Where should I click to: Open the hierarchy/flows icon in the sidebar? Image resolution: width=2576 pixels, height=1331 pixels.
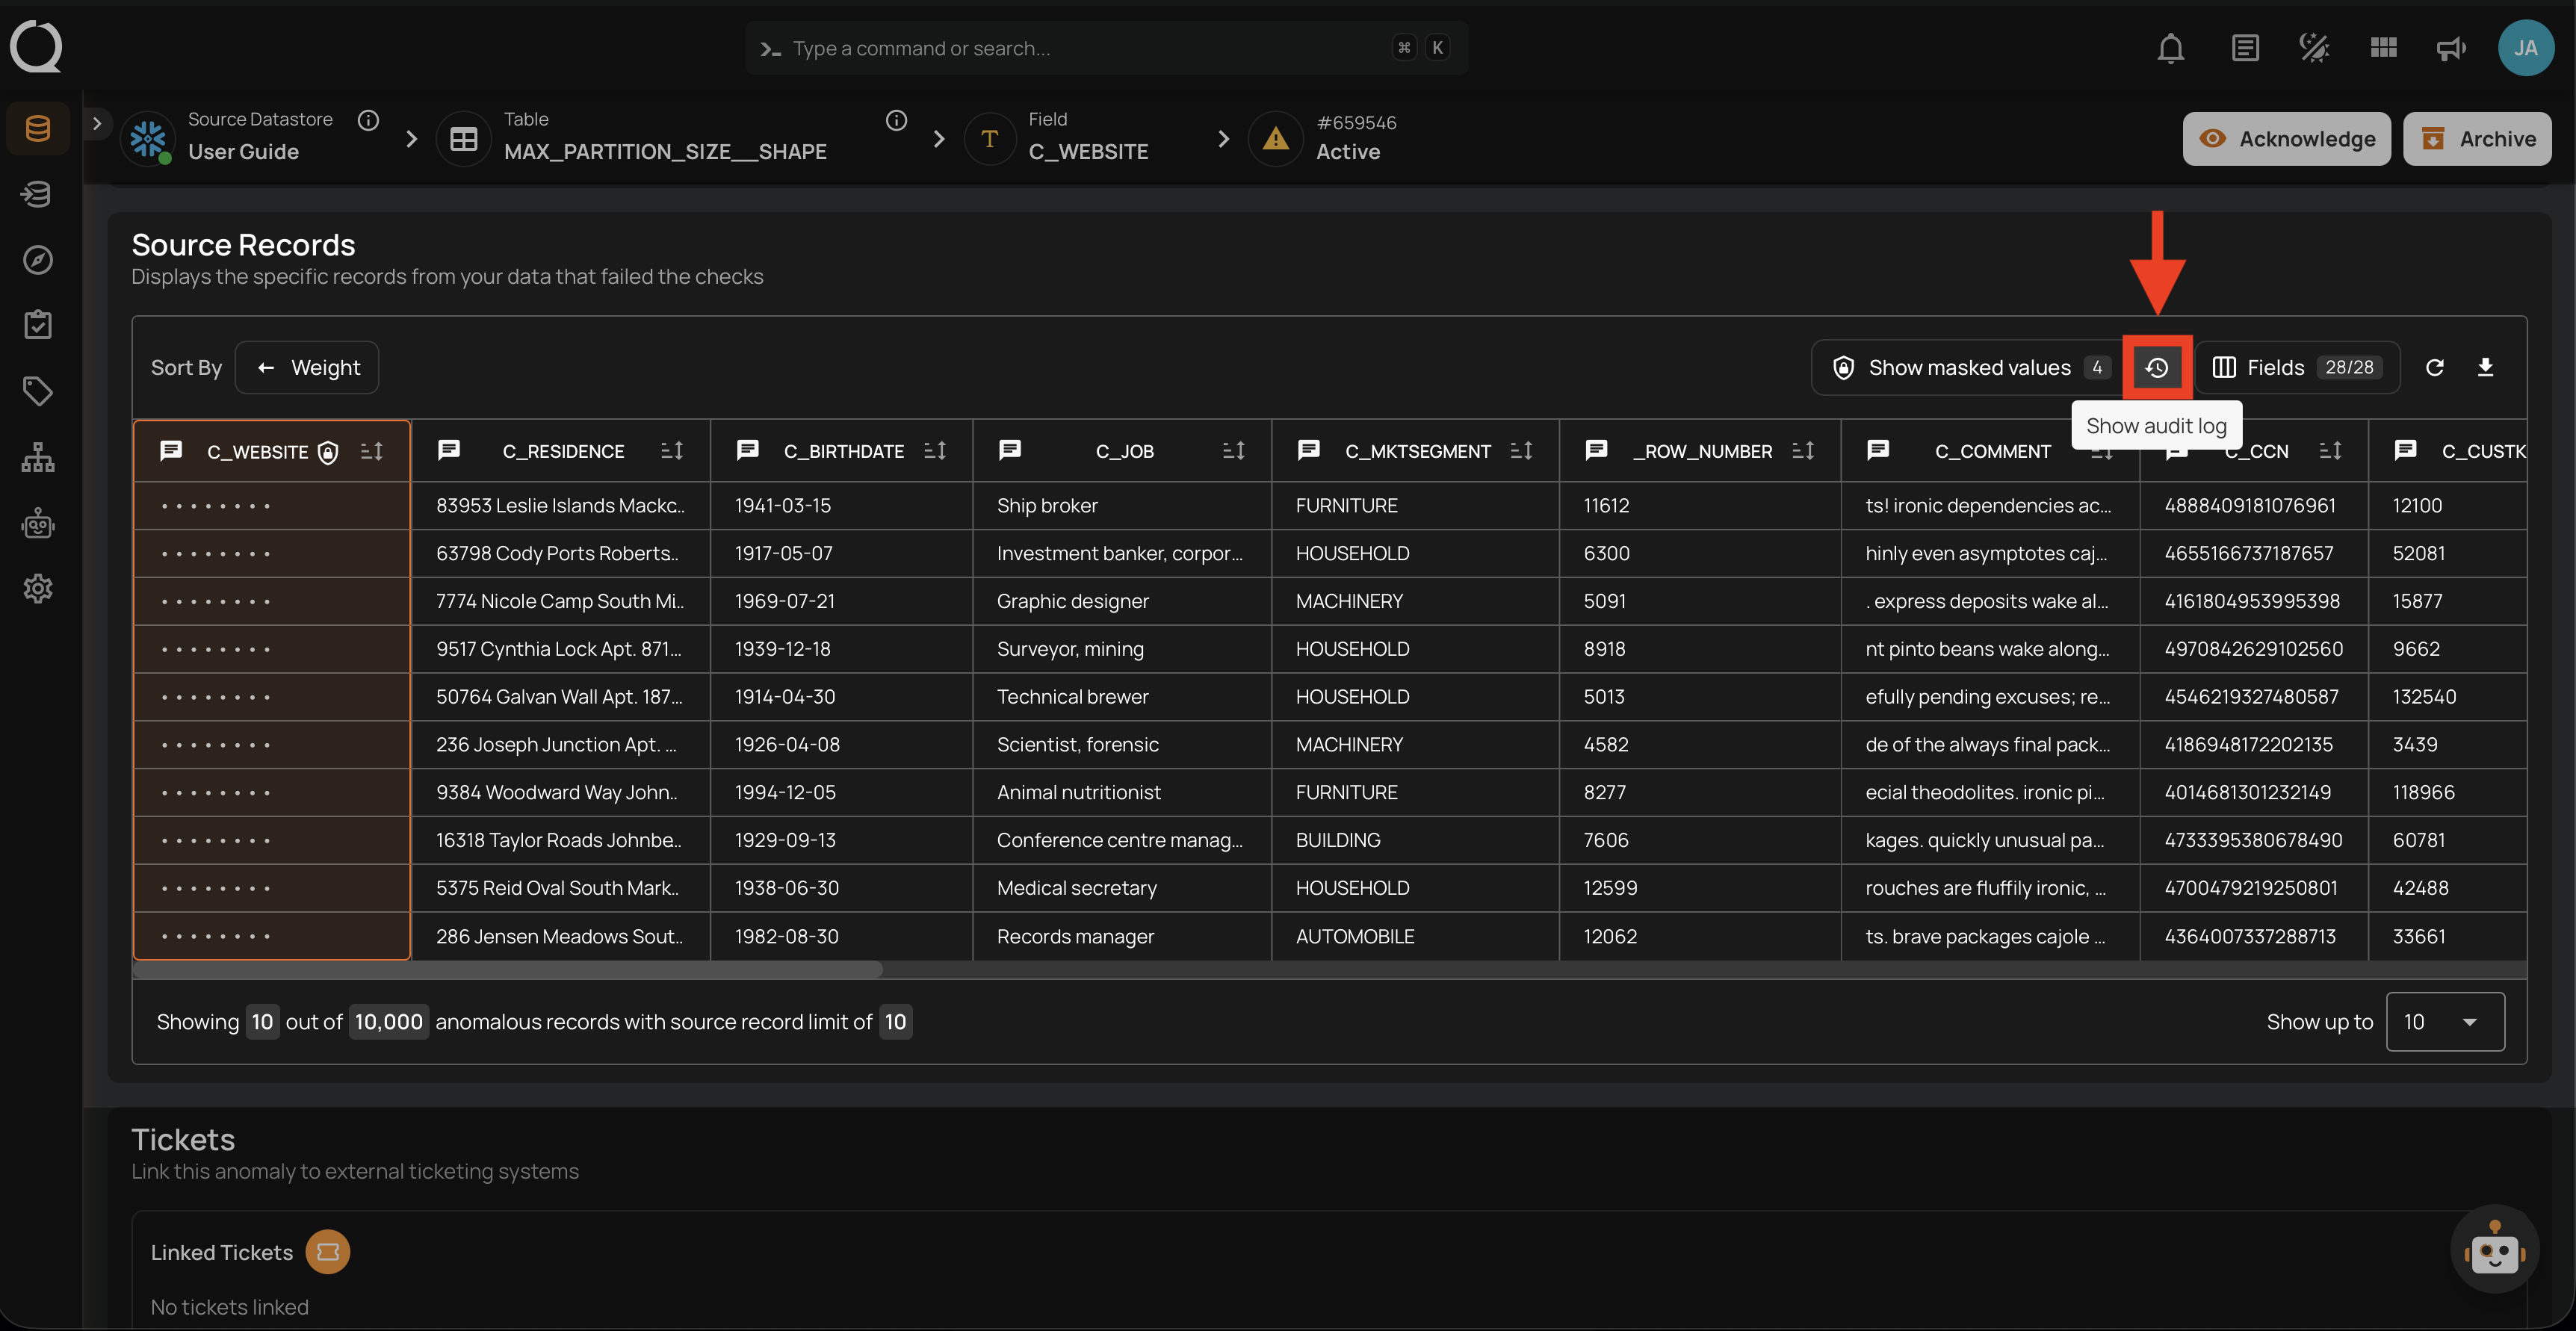pyautogui.click(x=37, y=457)
